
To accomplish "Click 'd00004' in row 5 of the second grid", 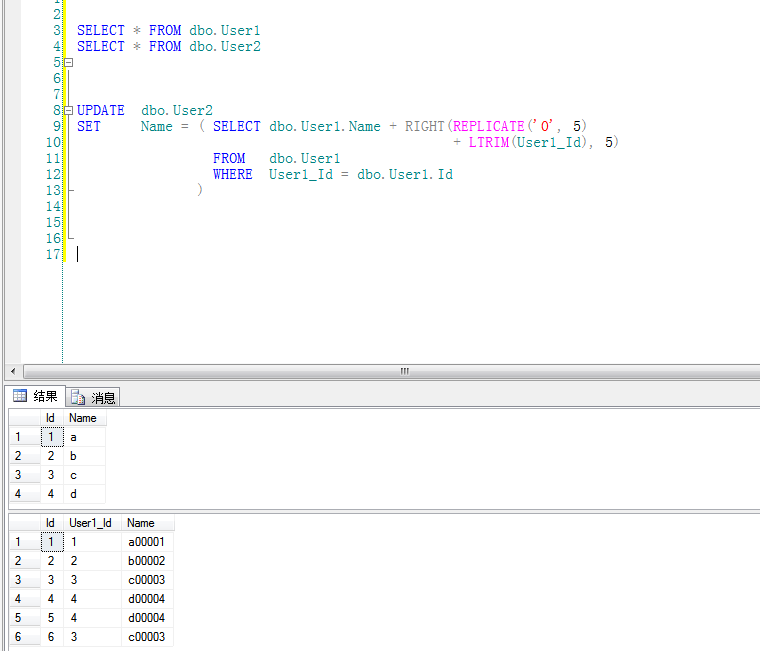I will tap(147, 618).
